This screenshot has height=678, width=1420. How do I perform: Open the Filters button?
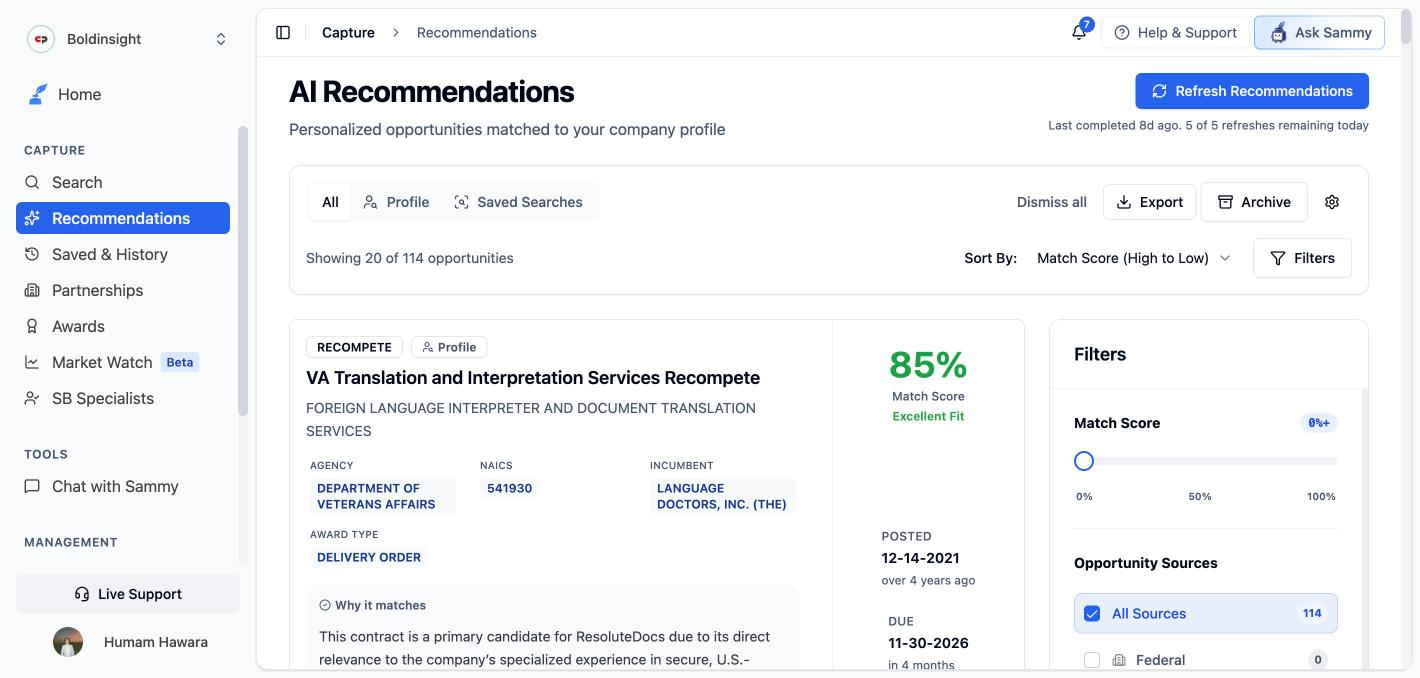[1302, 258]
